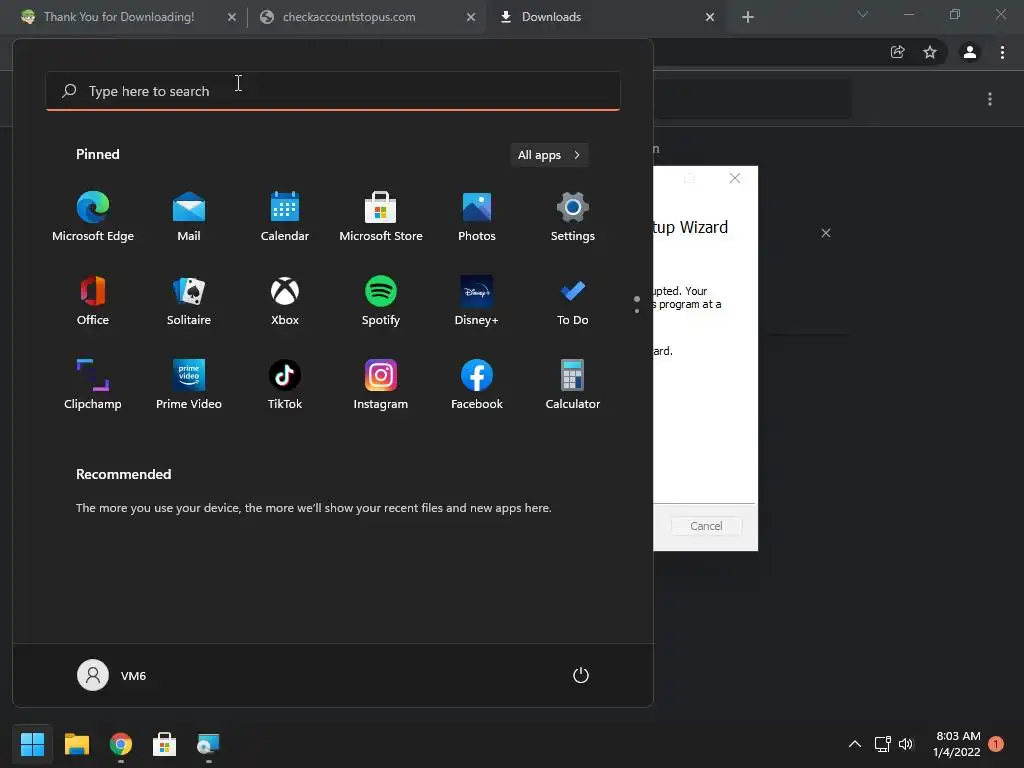Remove the download item with X

pos(826,233)
